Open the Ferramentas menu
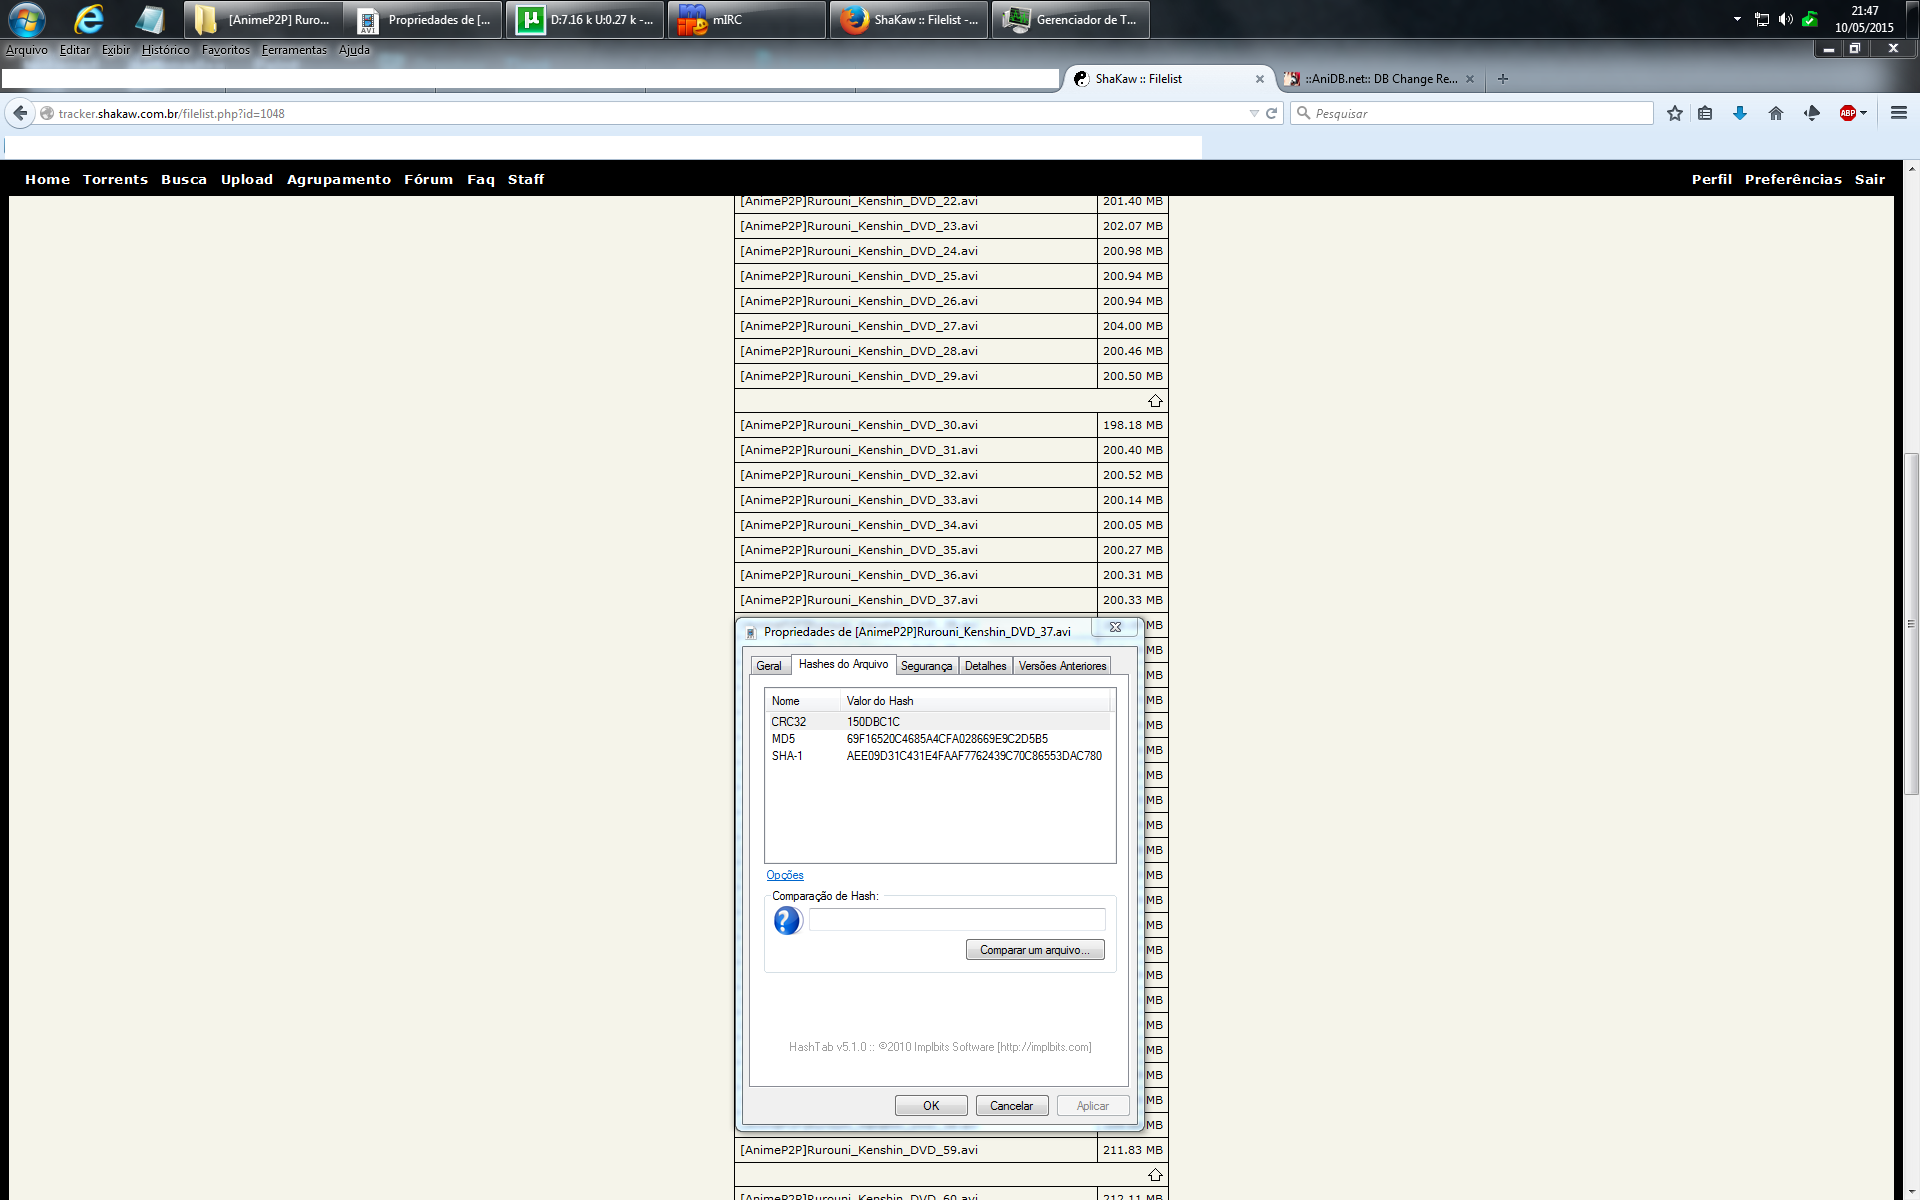This screenshot has width=1920, height=1200. click(x=294, y=50)
